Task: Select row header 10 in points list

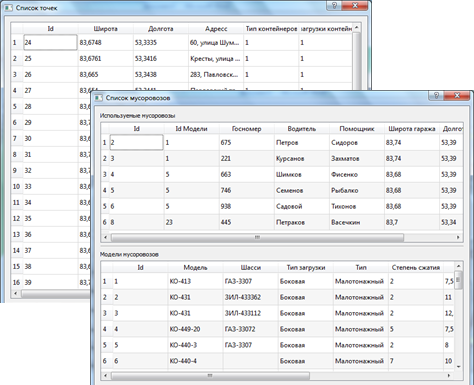Action: pyautogui.click(x=16, y=186)
